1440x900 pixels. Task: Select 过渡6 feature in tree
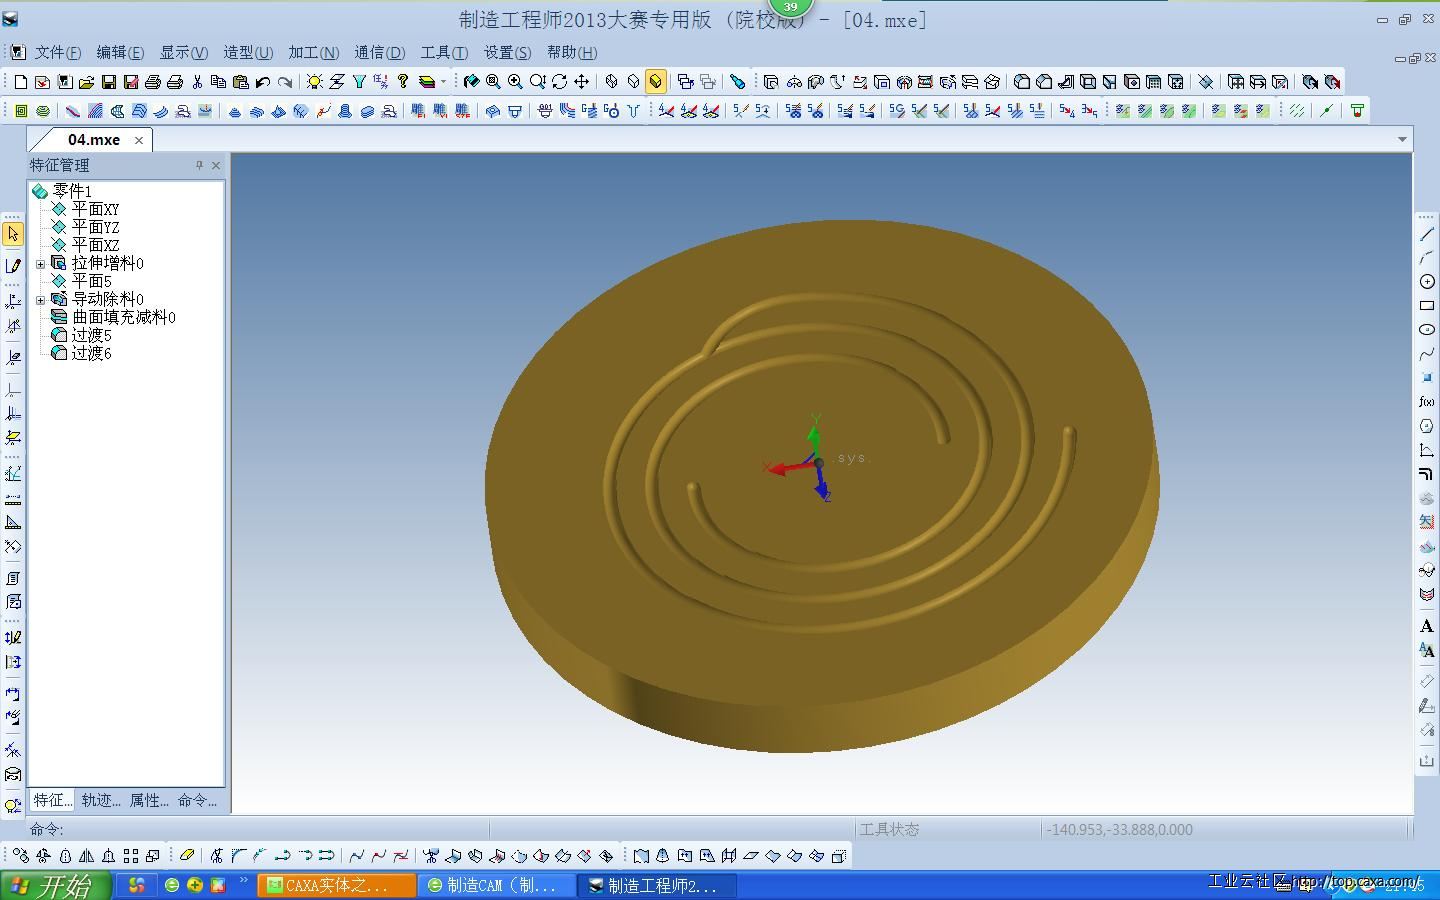coord(91,353)
